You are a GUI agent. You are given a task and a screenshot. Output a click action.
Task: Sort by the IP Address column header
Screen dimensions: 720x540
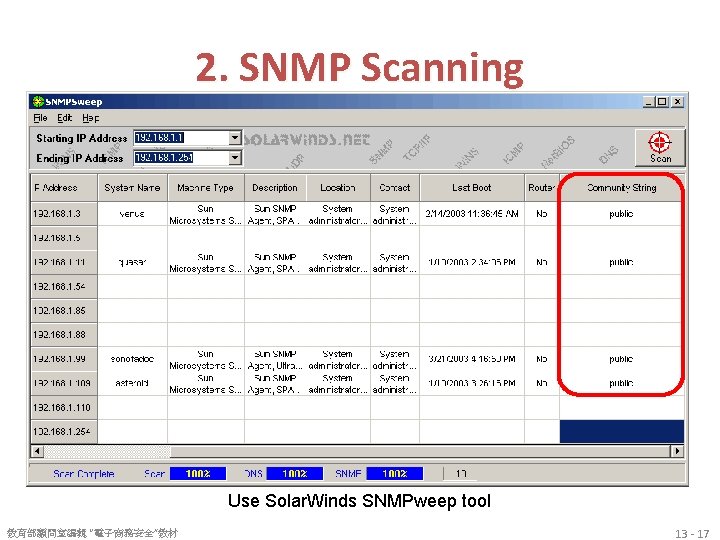pyautogui.click(x=64, y=187)
